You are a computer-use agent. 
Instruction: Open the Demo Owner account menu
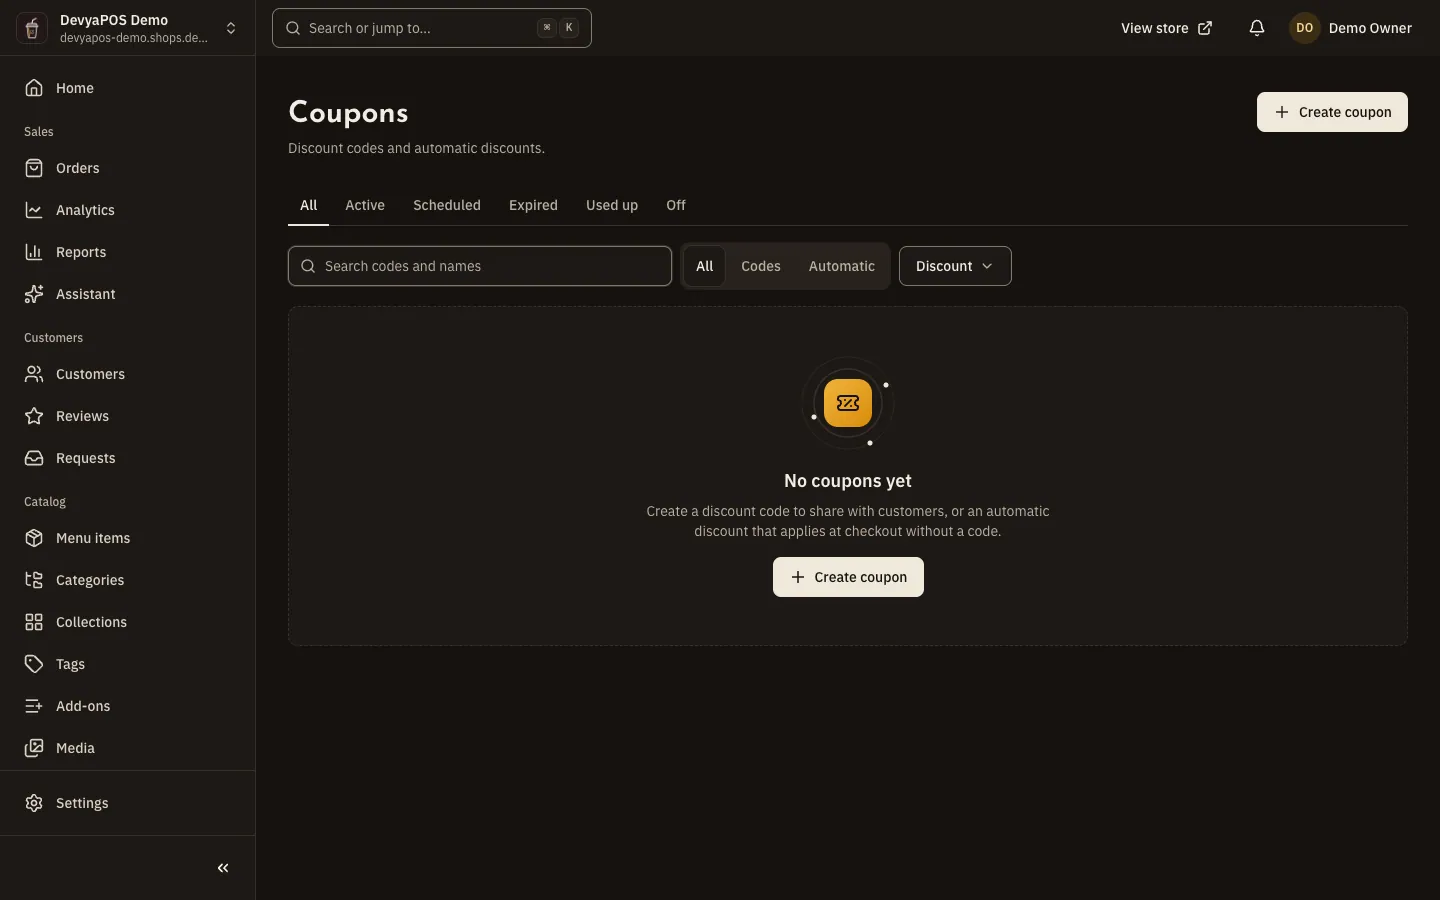[x=1351, y=28]
